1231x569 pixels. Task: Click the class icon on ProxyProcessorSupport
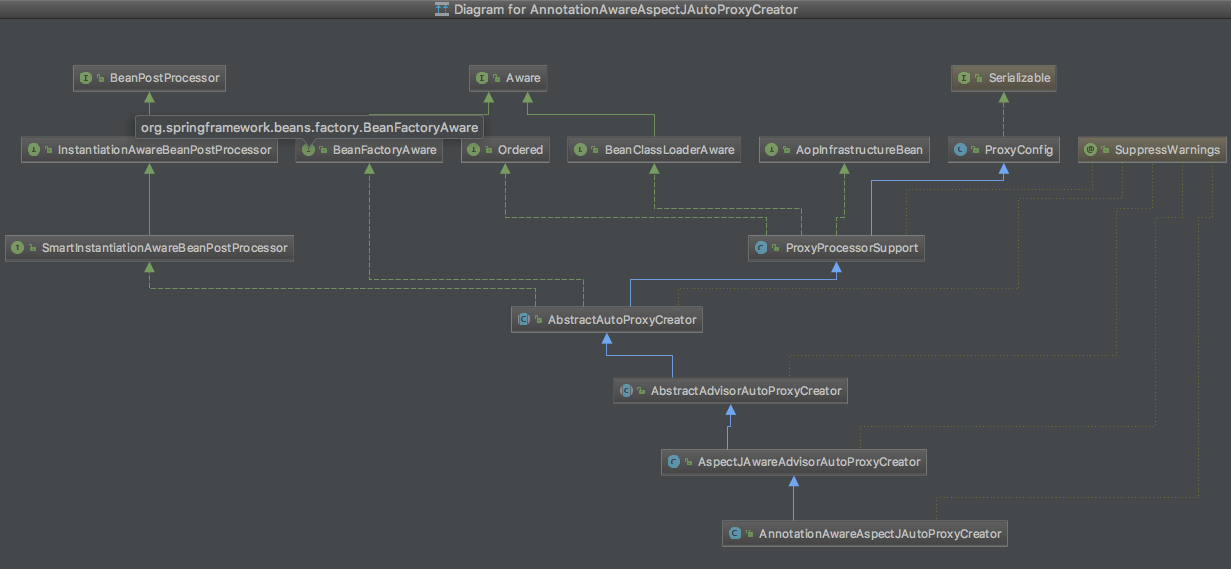[x=762, y=248]
